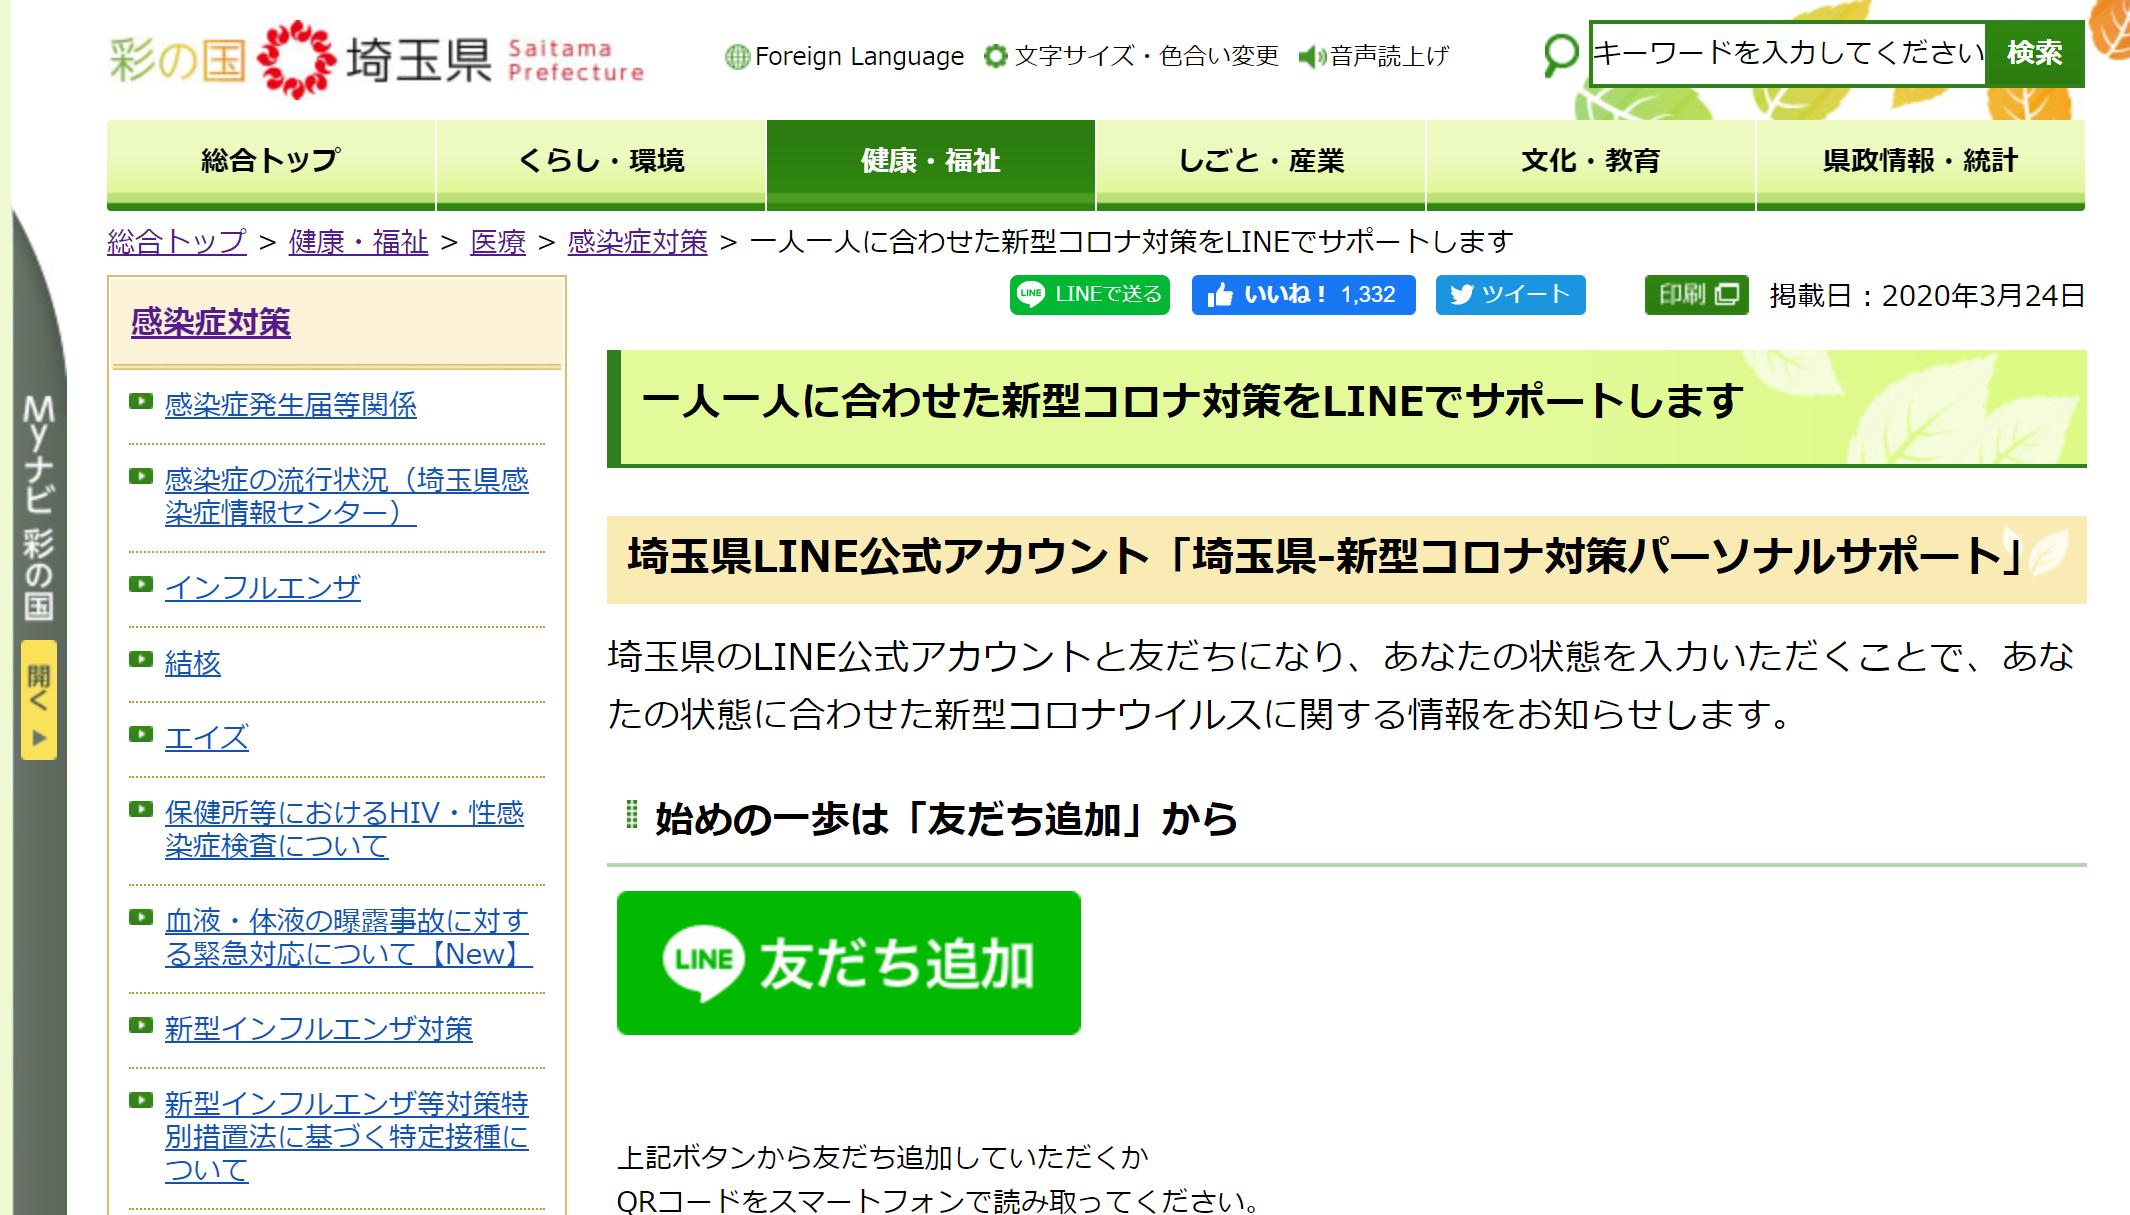Open 感染症の流行状況 sidebar link

(x=347, y=496)
